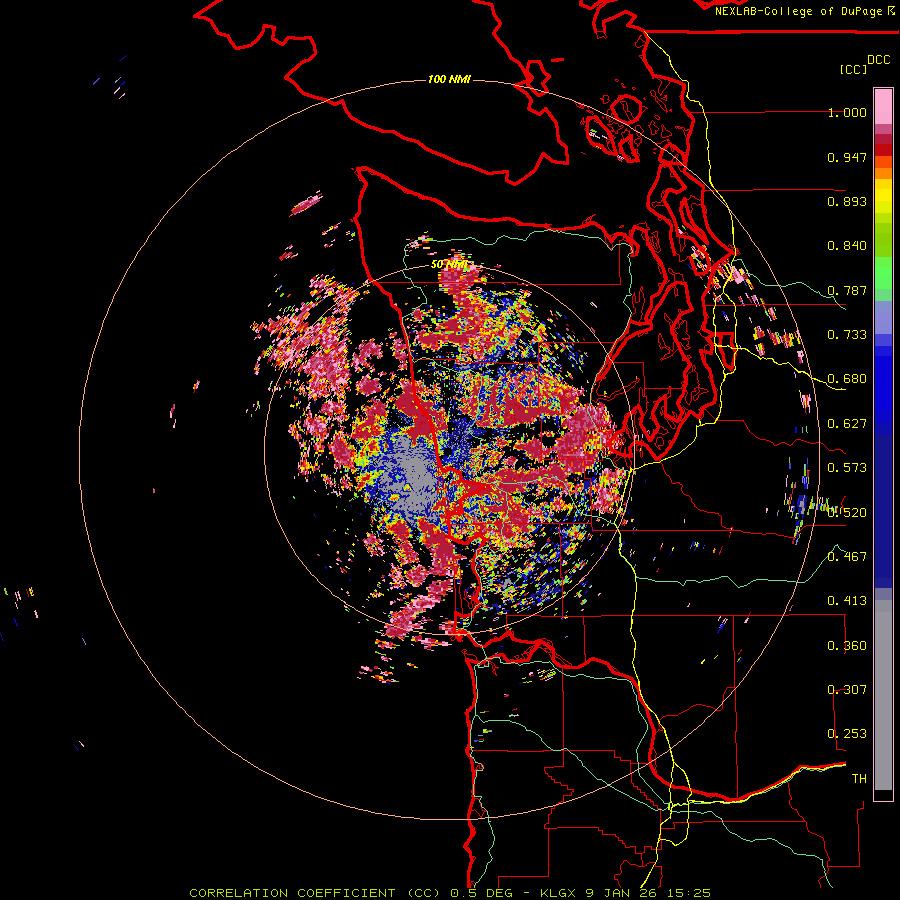Pick the bright green color bar segment
900x900 pixels.
[x=883, y=273]
